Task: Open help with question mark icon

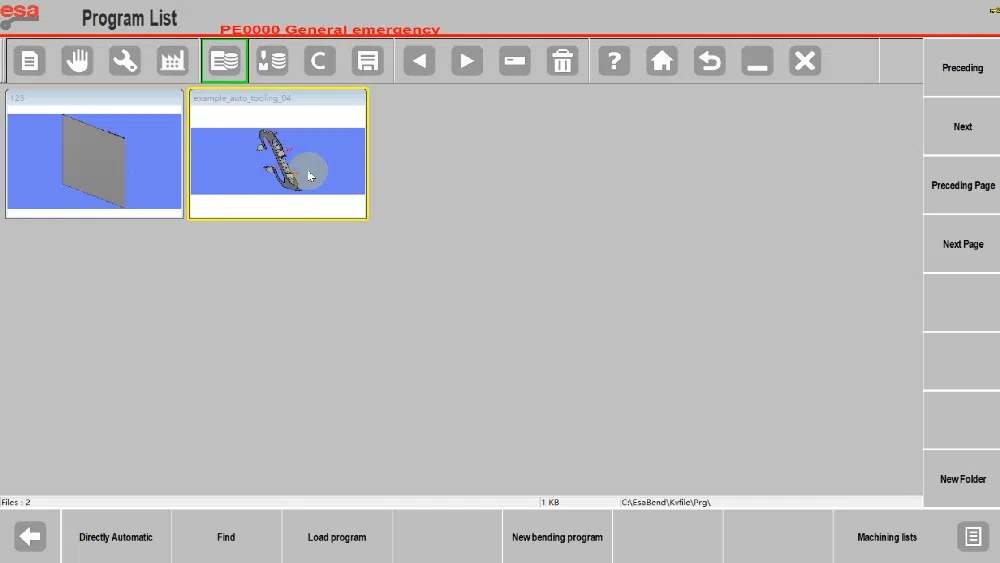Action: (614, 61)
